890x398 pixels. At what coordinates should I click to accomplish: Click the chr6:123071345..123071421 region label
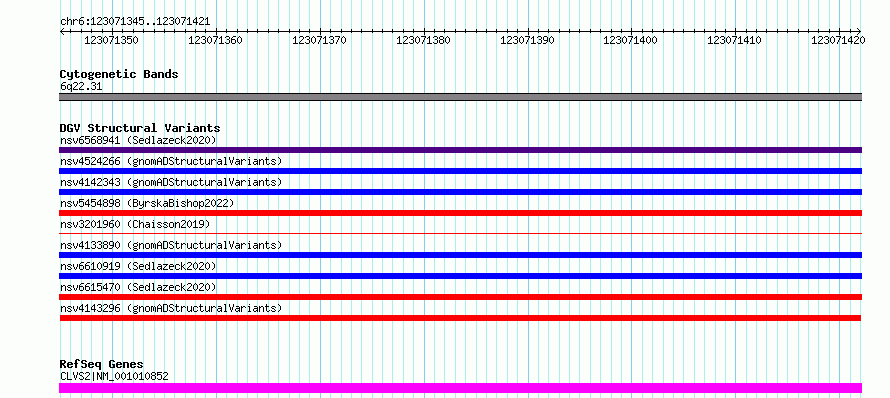coord(135,22)
